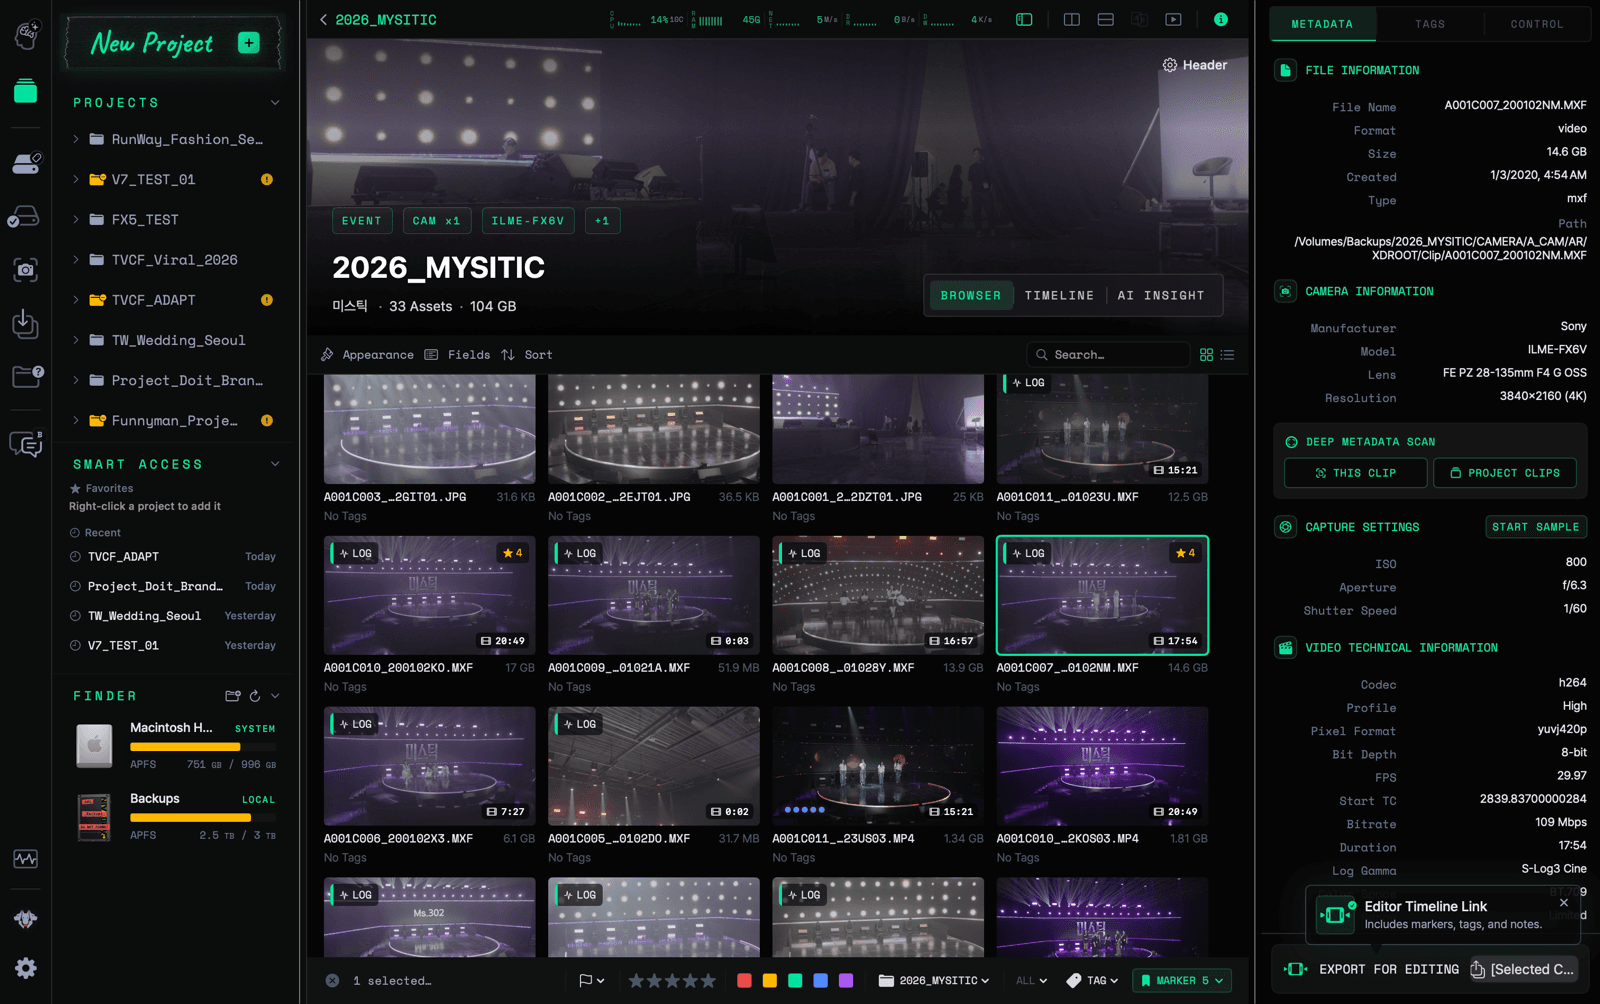
Task: Click the Search field
Action: (x=1108, y=355)
